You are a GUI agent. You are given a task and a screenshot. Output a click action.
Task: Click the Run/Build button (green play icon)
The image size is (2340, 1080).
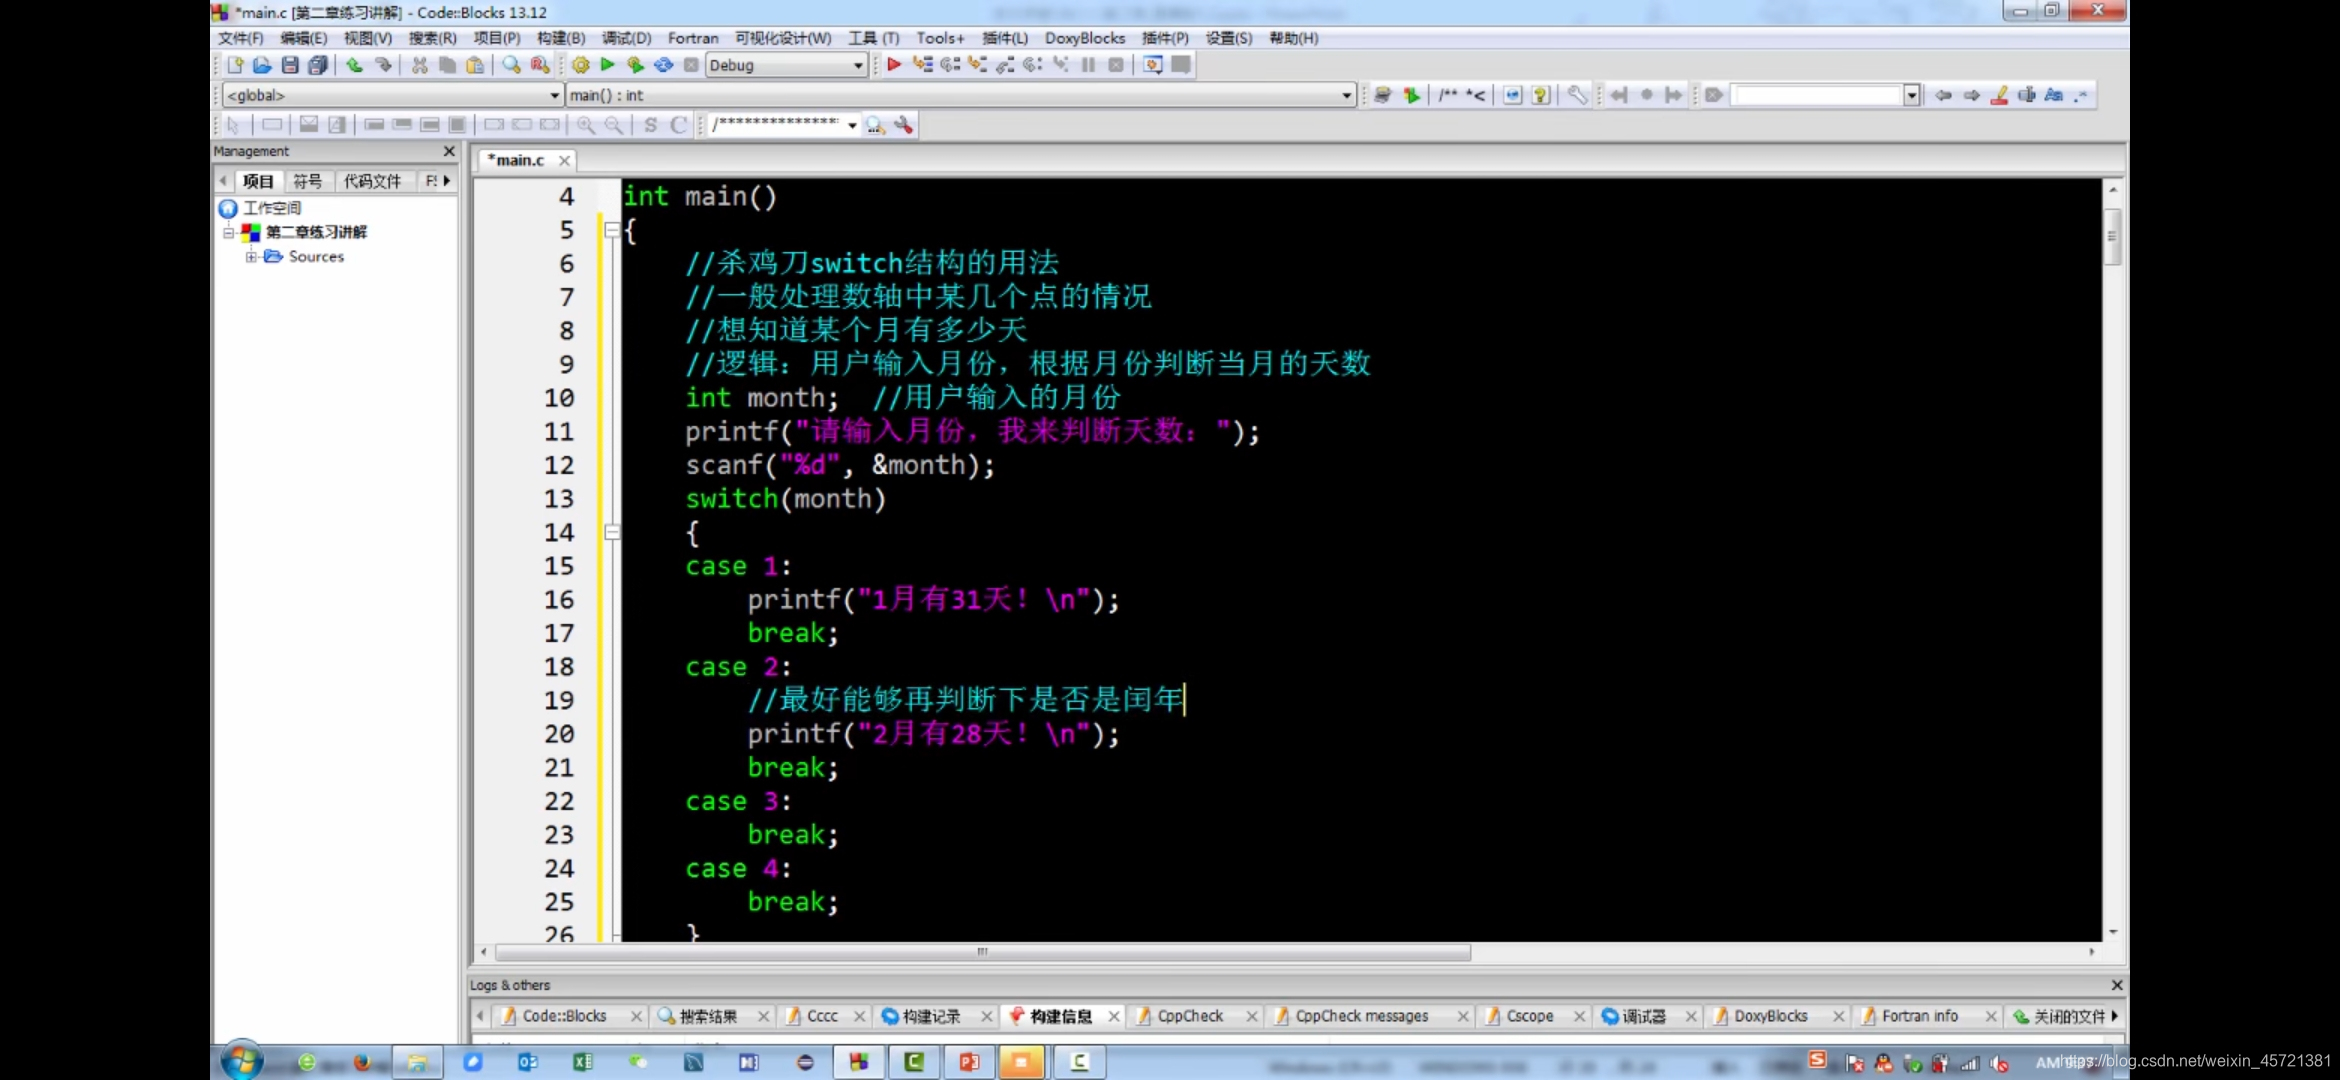pos(607,64)
